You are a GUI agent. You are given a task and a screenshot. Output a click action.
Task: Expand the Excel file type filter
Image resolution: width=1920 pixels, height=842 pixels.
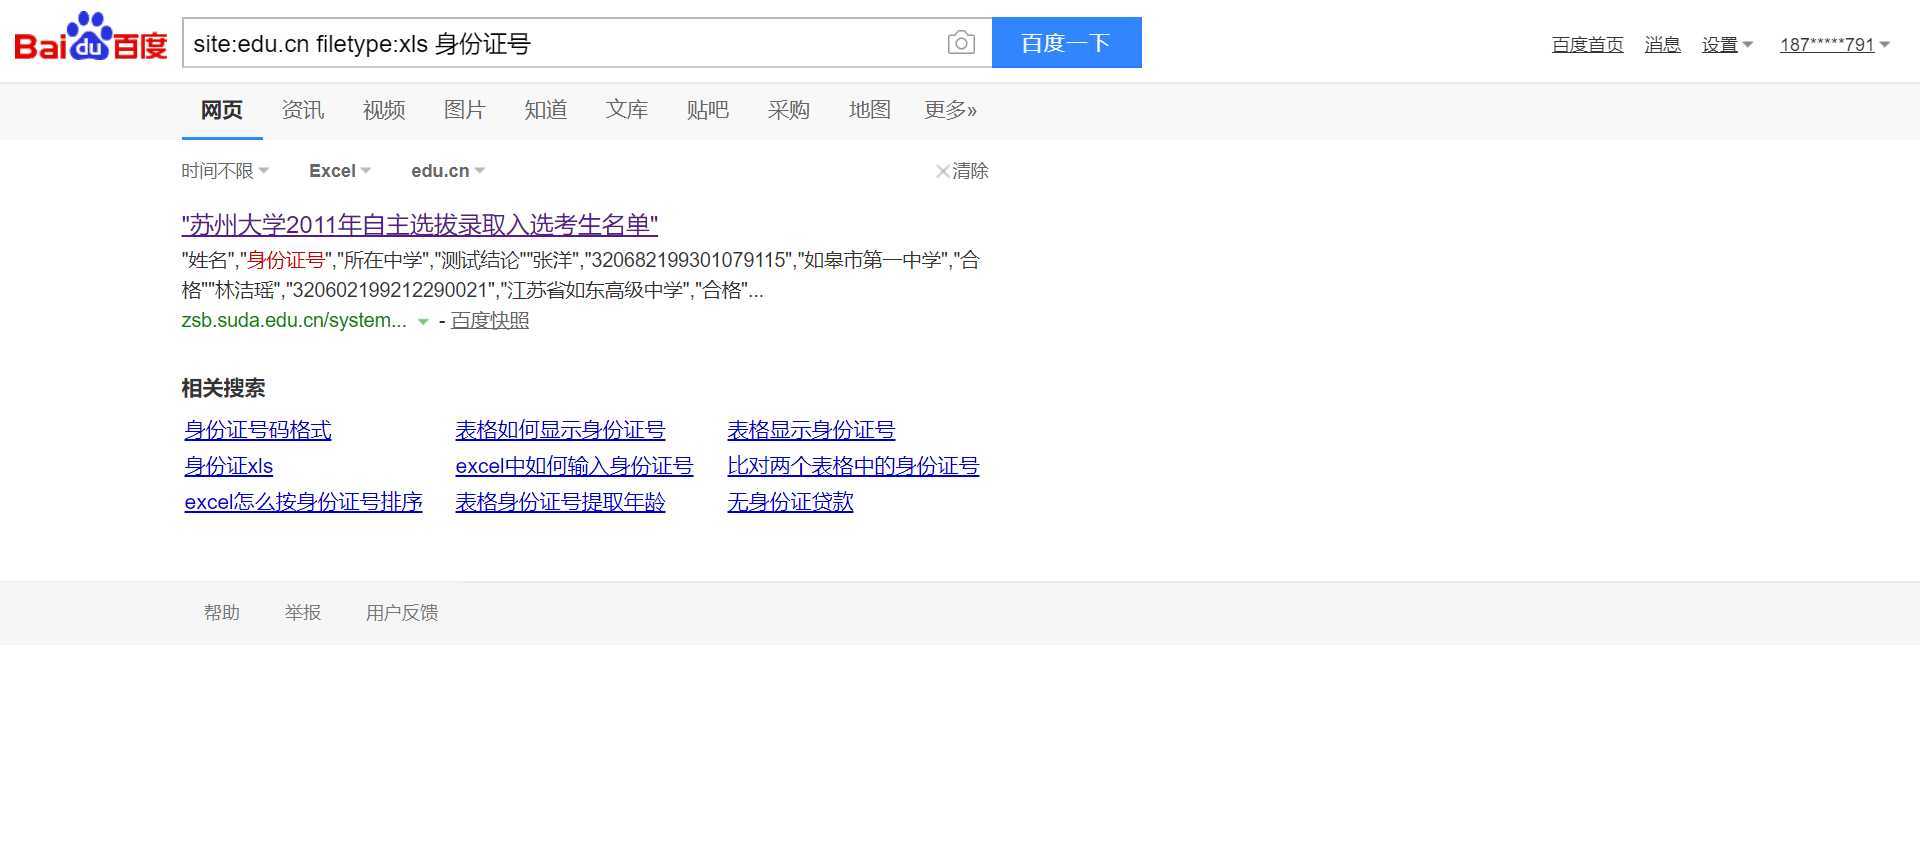[x=340, y=171]
